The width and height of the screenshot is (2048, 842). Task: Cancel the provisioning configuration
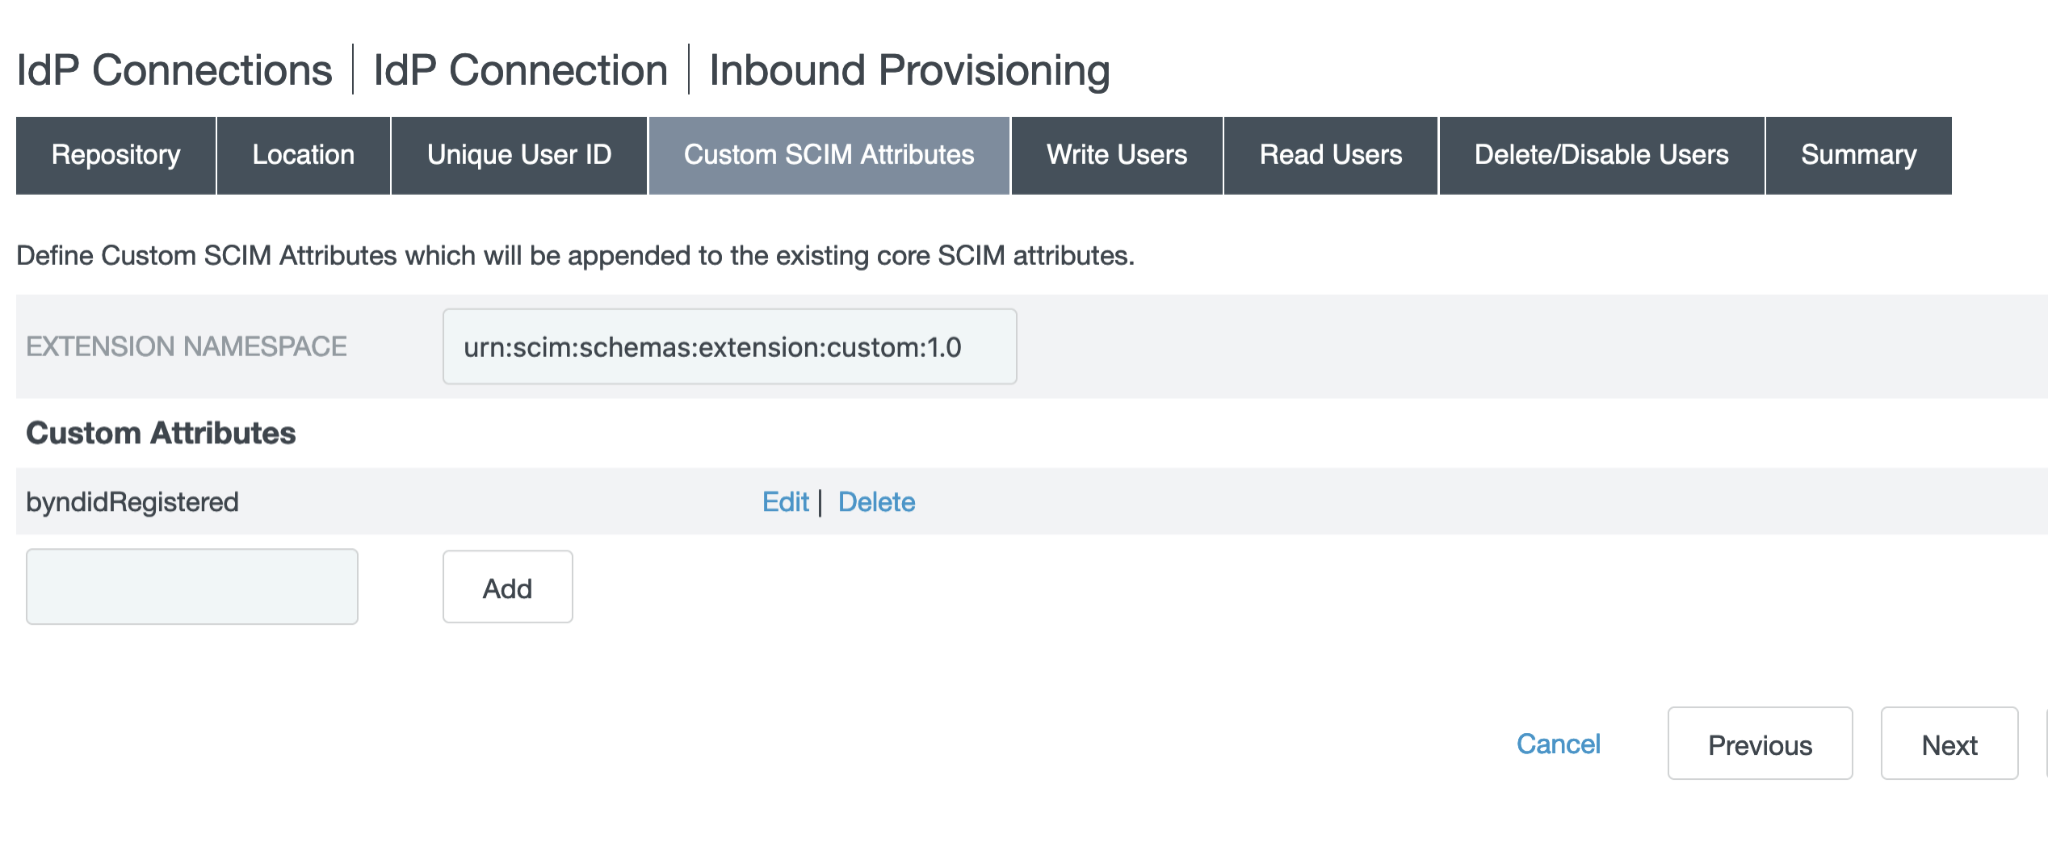coord(1558,744)
